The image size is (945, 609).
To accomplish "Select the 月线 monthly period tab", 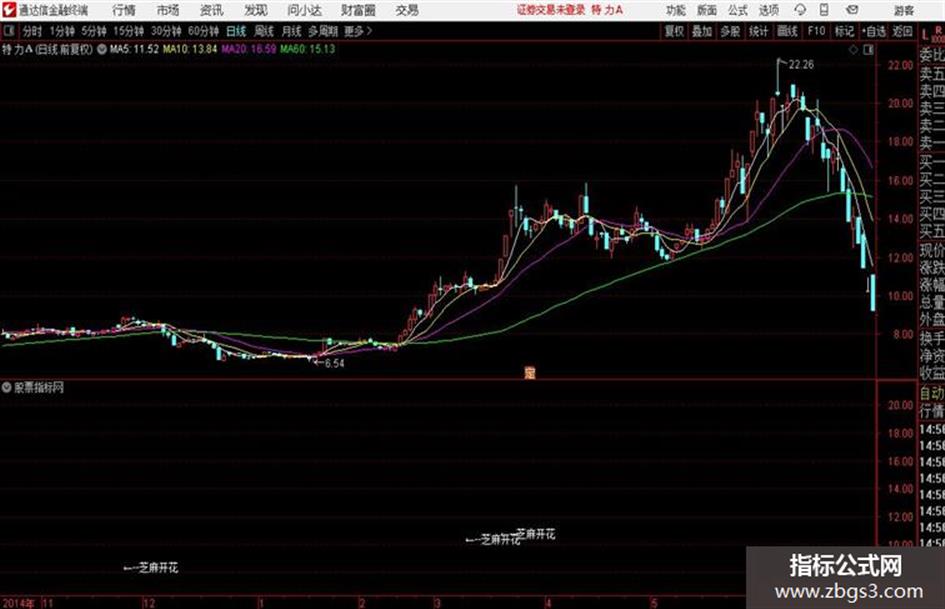I will pyautogui.click(x=292, y=31).
